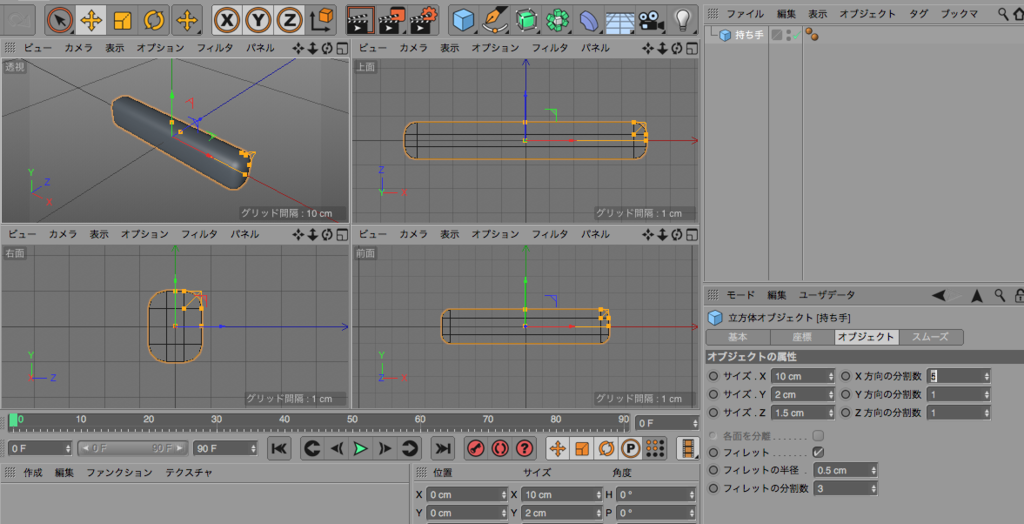Click the phong tag on 持ち手

tap(812, 35)
